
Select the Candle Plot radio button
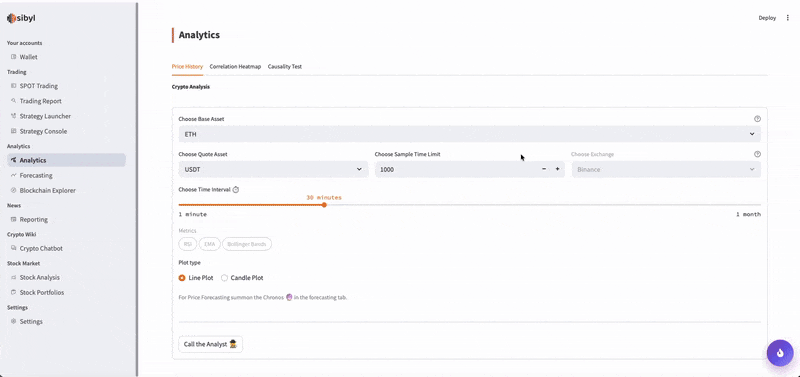[224, 278]
